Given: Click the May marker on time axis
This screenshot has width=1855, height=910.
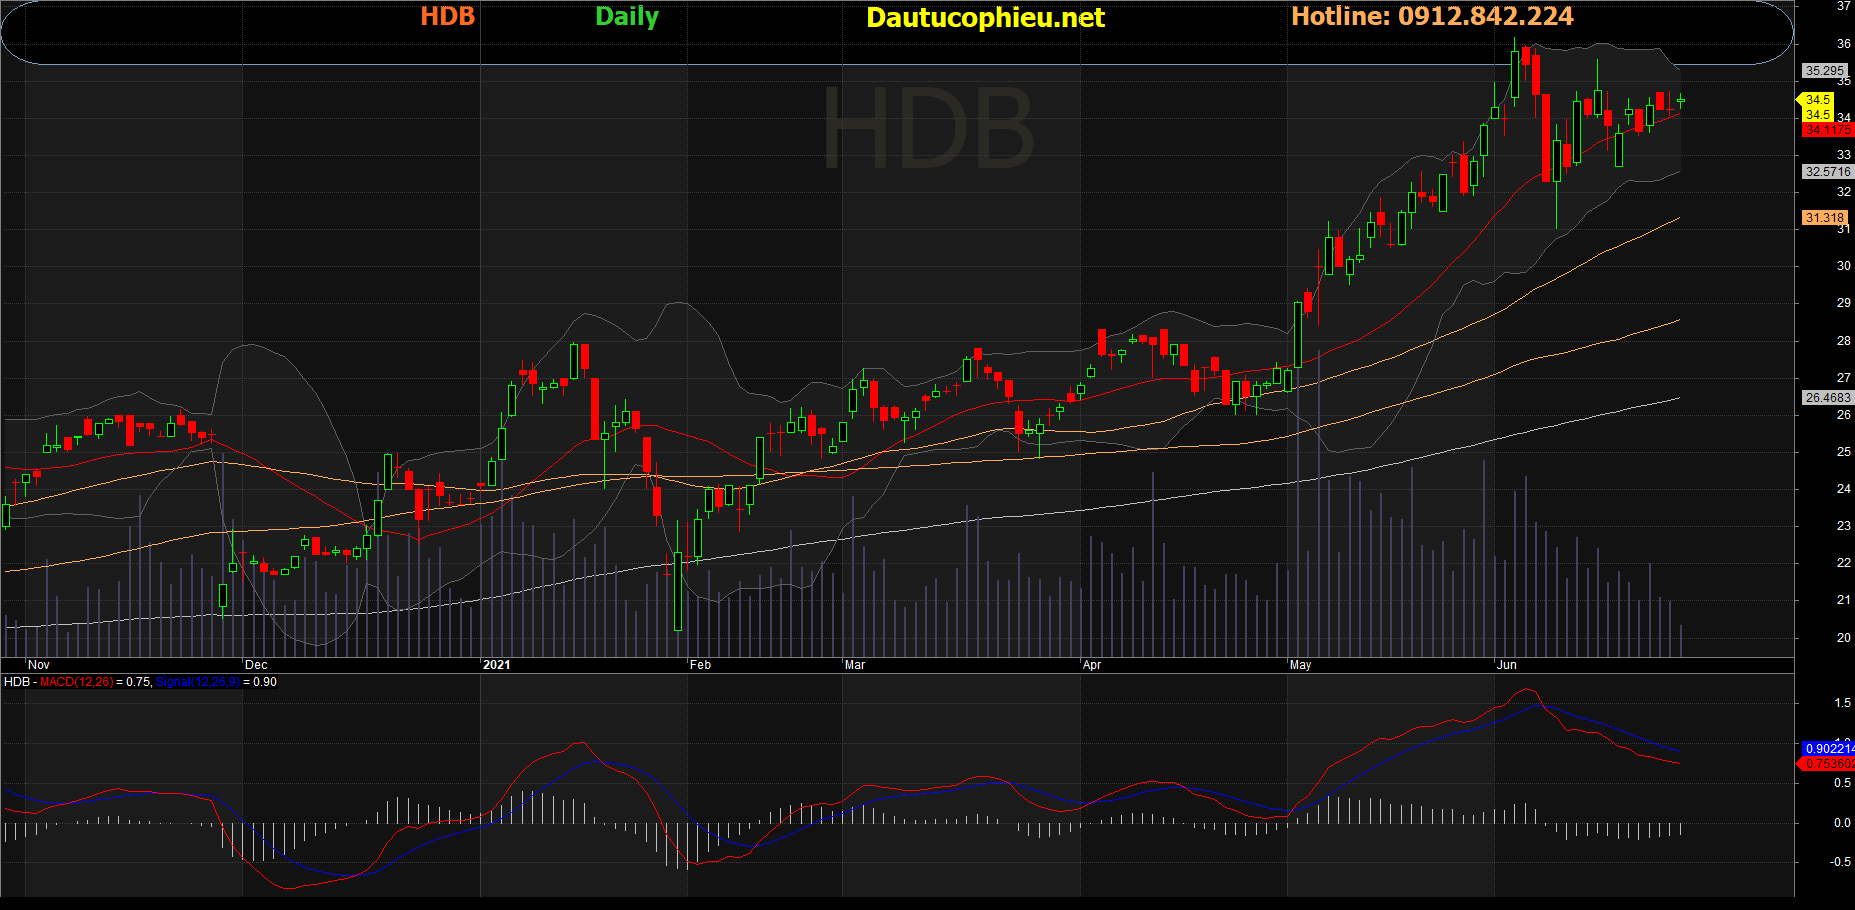Looking at the screenshot, I should pyautogui.click(x=1300, y=665).
